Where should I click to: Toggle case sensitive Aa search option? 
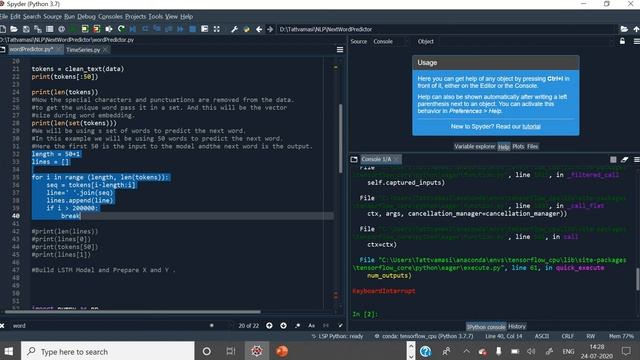pos(311,325)
